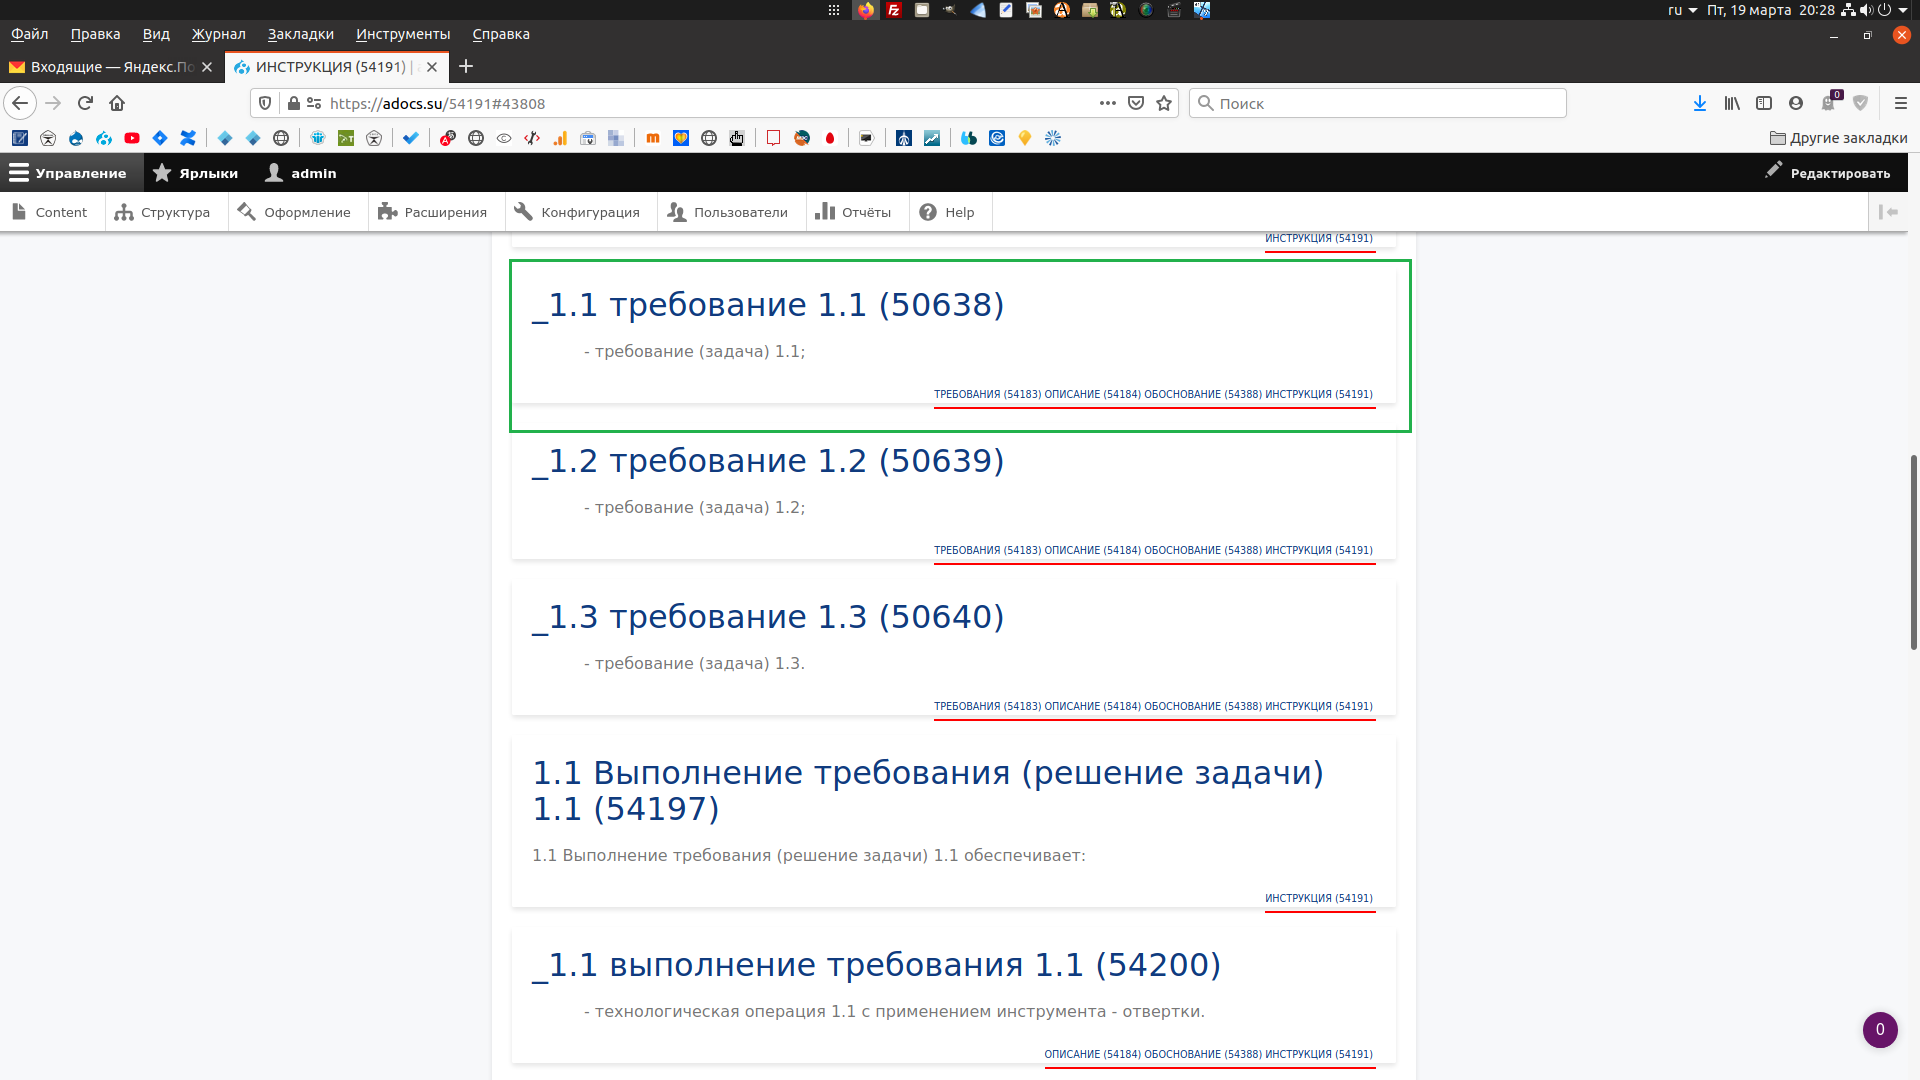Open a new browser tab
The height and width of the screenshot is (1080, 1920).
click(466, 67)
